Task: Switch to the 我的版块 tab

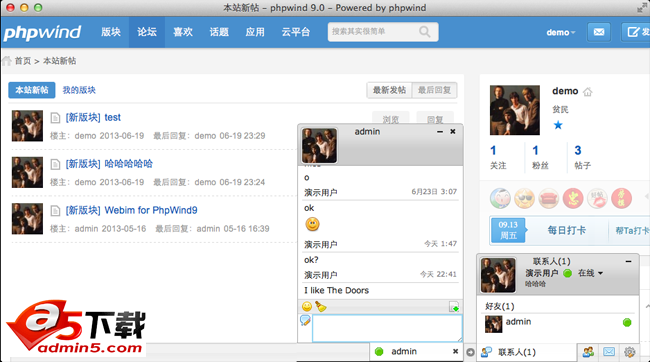Action: point(79,90)
